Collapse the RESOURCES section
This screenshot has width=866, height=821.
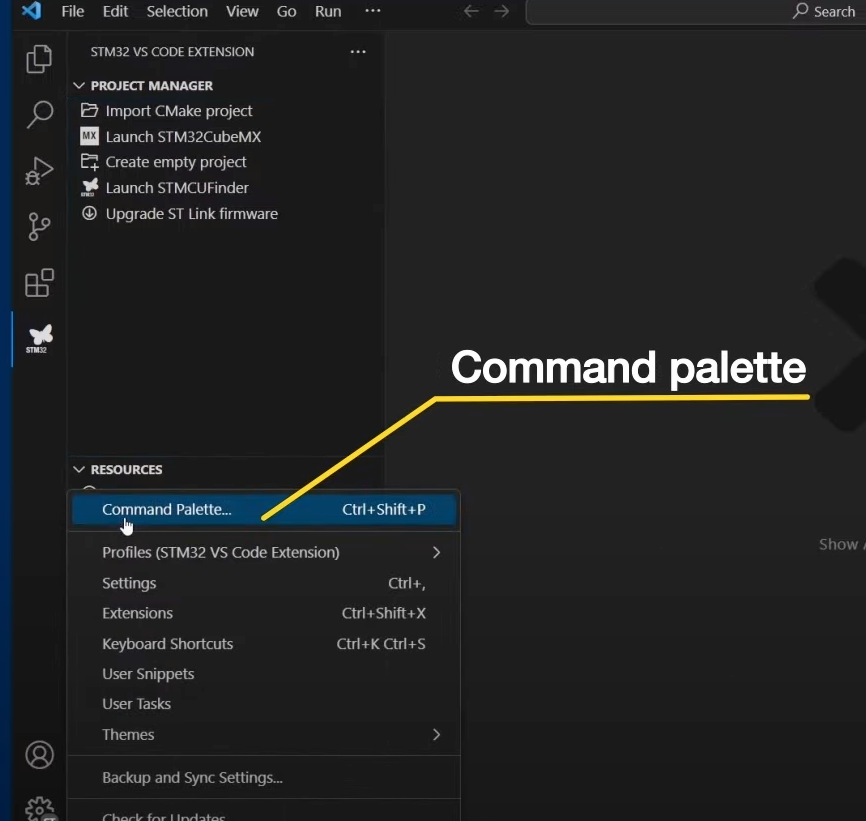79,469
